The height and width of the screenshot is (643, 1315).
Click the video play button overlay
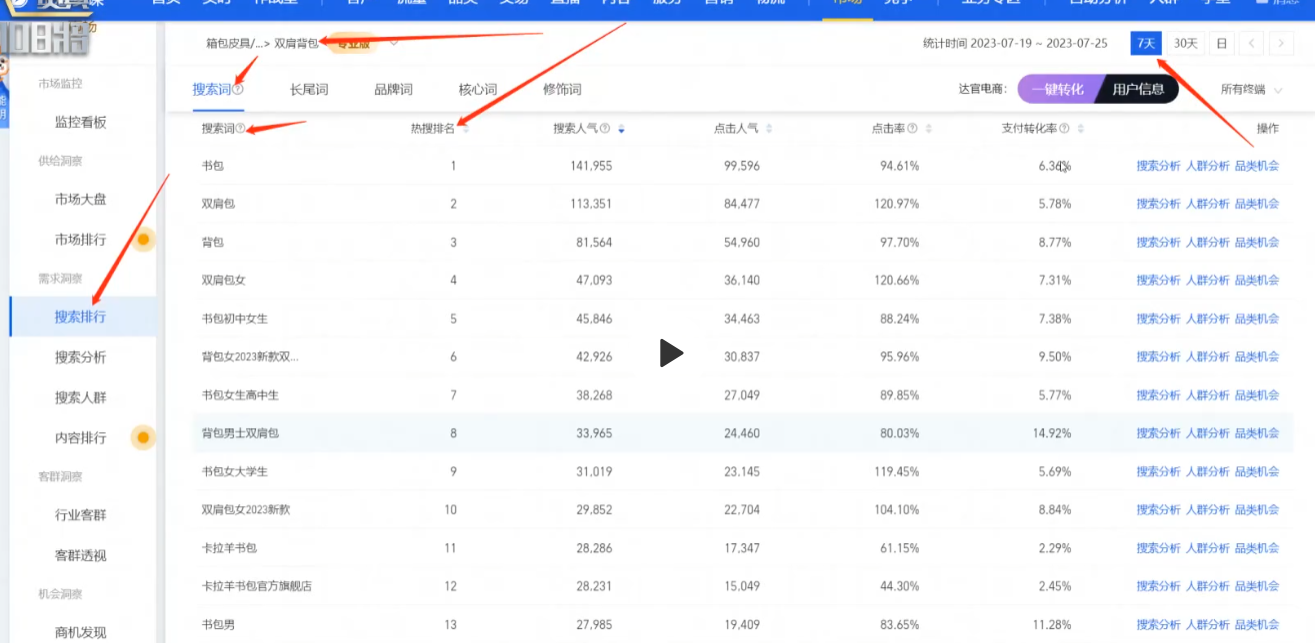click(671, 352)
